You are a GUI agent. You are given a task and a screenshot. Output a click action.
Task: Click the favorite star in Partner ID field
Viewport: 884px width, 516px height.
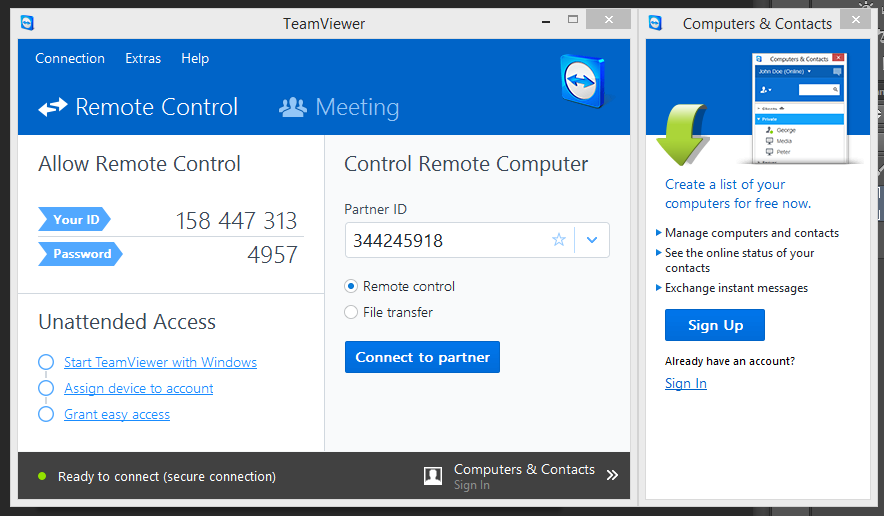(x=559, y=240)
